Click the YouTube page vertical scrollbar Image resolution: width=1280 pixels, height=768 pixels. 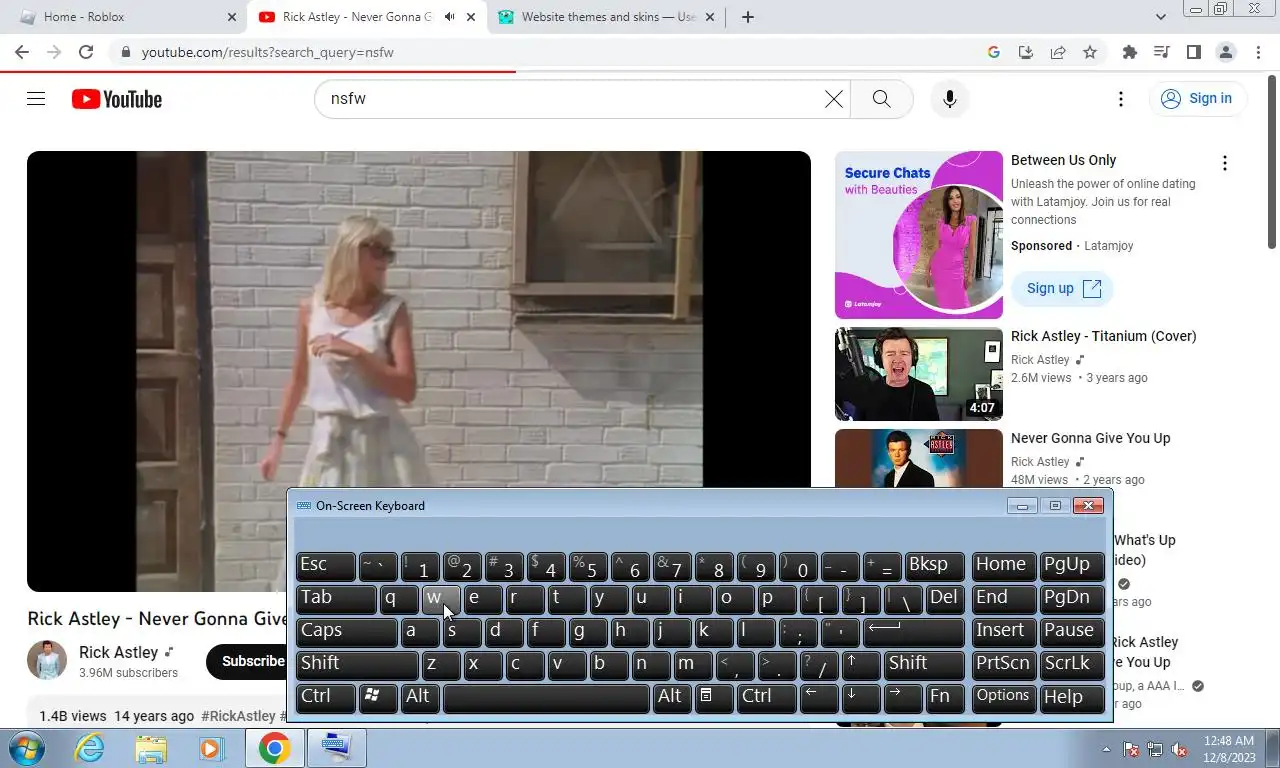click(1272, 160)
